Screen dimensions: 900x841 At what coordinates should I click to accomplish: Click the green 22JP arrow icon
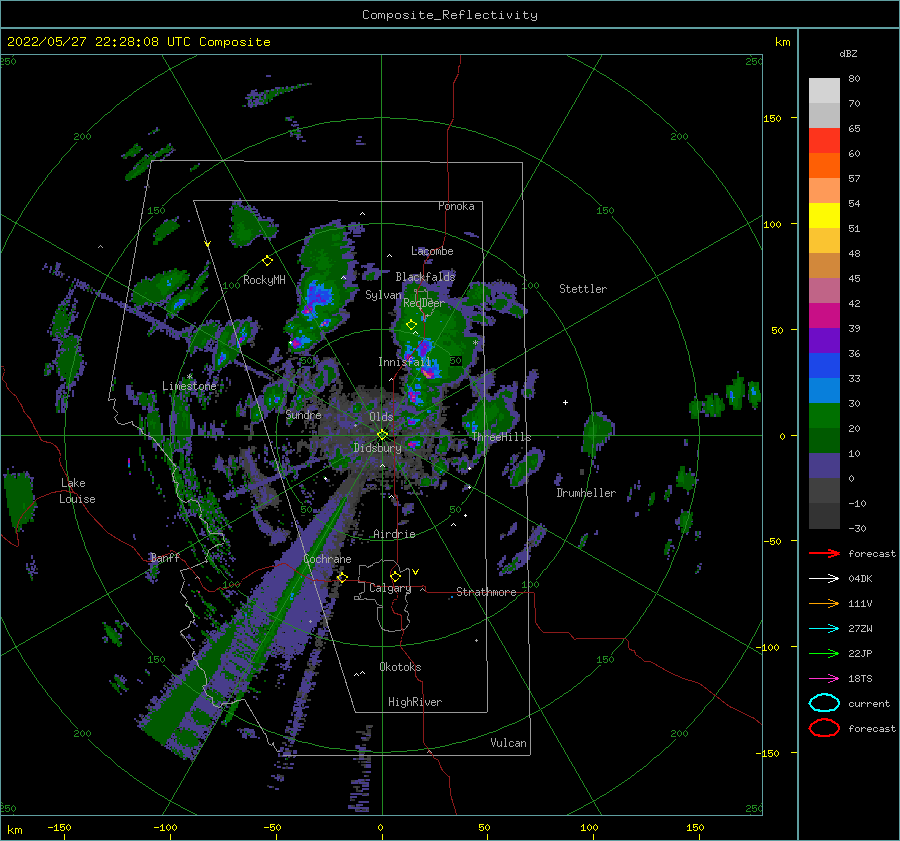pyautogui.click(x=824, y=653)
